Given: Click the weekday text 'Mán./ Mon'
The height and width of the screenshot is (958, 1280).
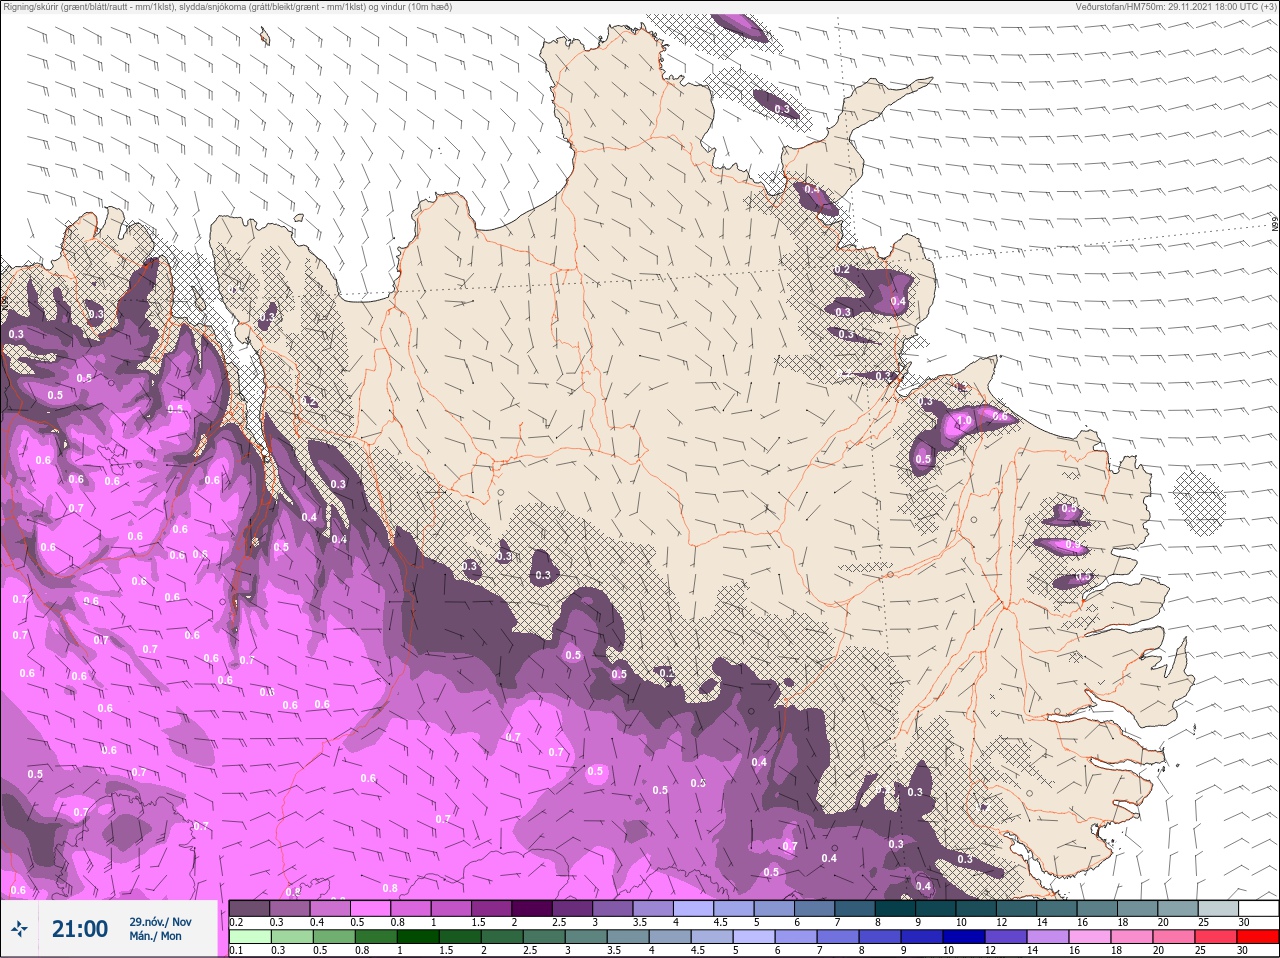Looking at the screenshot, I should (155, 936).
